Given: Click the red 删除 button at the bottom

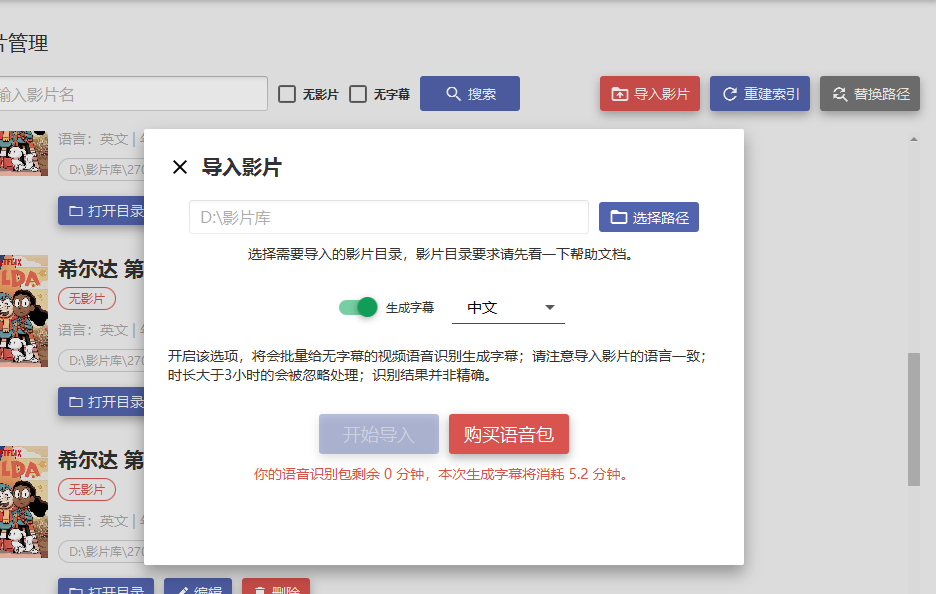Looking at the screenshot, I should (276, 586).
